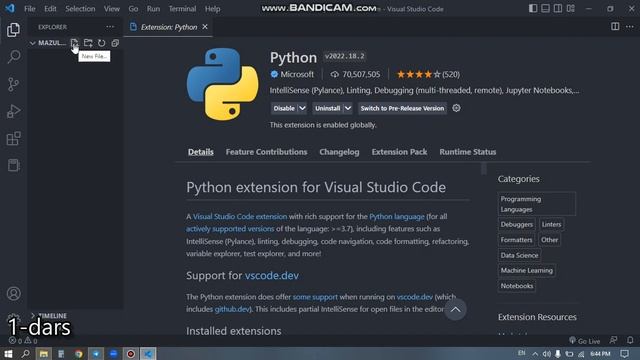The width and height of the screenshot is (640, 360).
Task: Select the Extension: Python editor tab
Action: [167, 27]
